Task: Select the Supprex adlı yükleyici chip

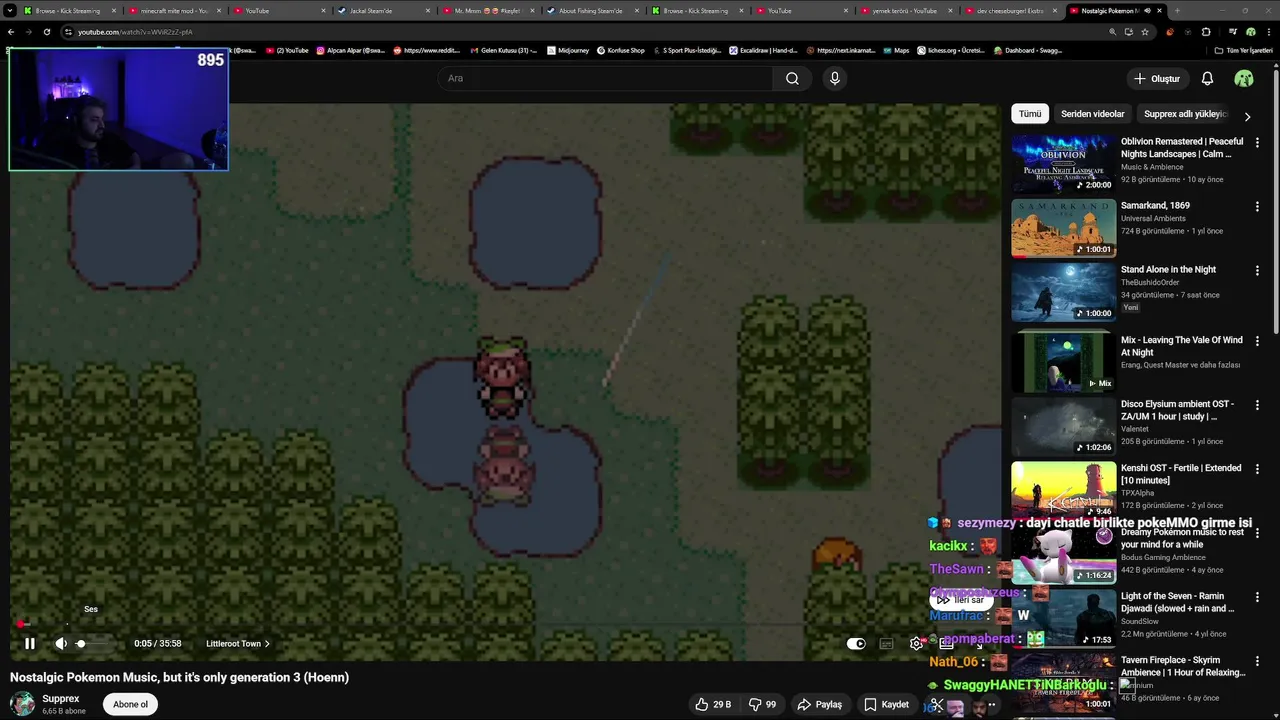Action: pos(1184,114)
